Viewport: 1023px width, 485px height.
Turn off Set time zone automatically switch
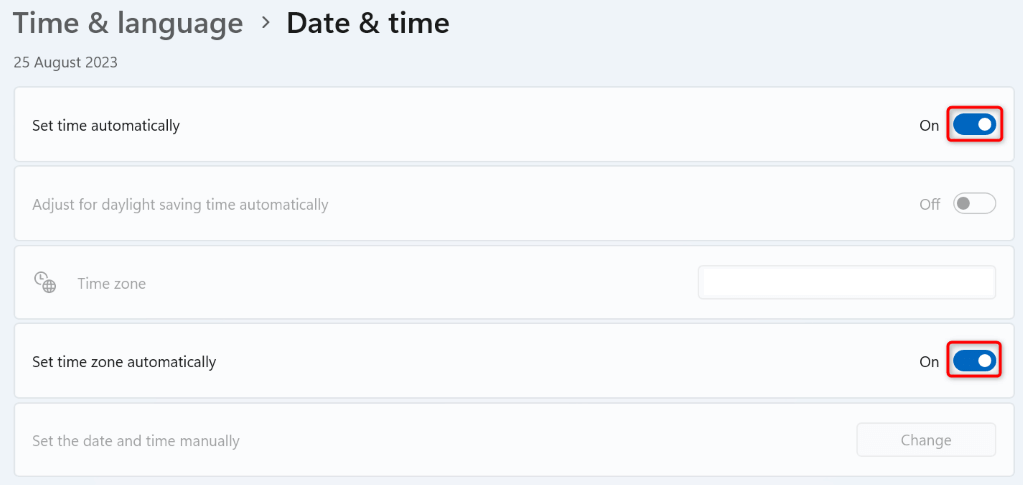click(974, 361)
